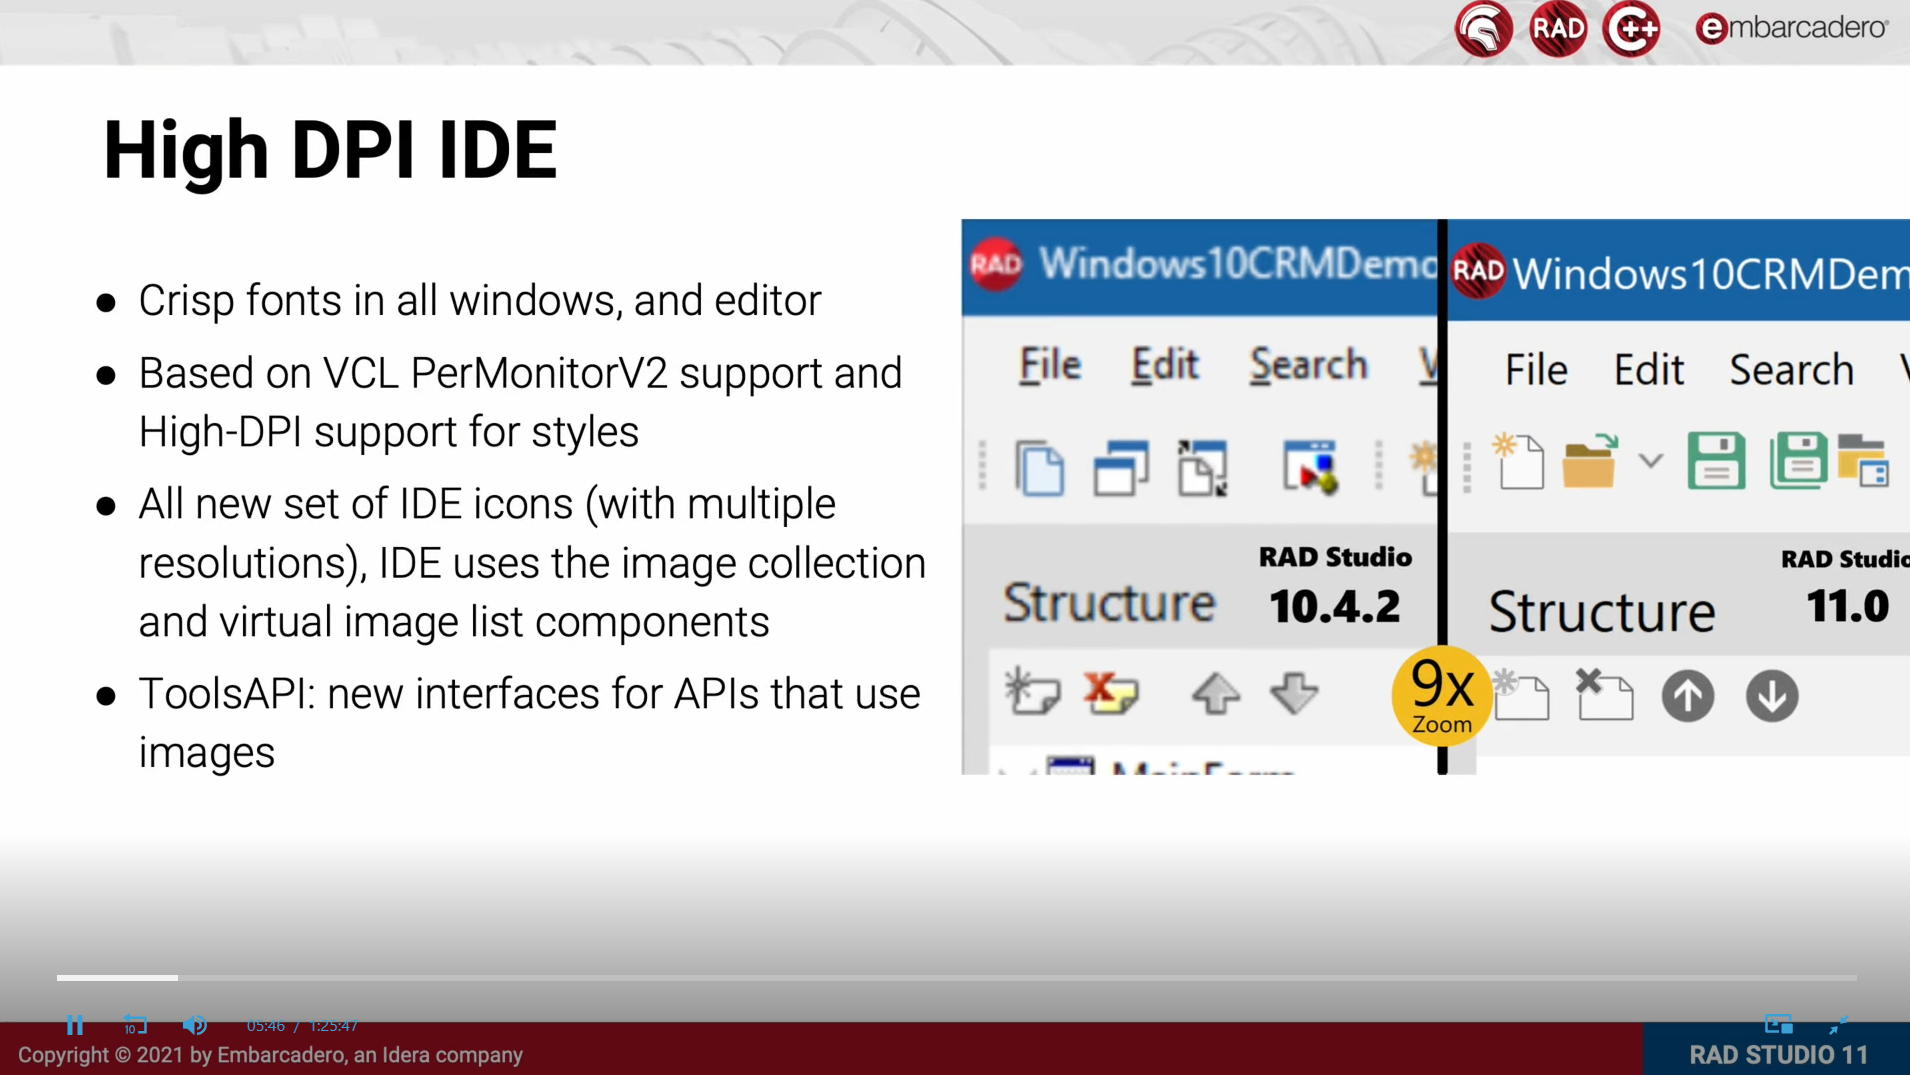This screenshot has width=1910, height=1075.
Task: Click RAD icon in 10.4.2 title bar
Action: (x=996, y=265)
